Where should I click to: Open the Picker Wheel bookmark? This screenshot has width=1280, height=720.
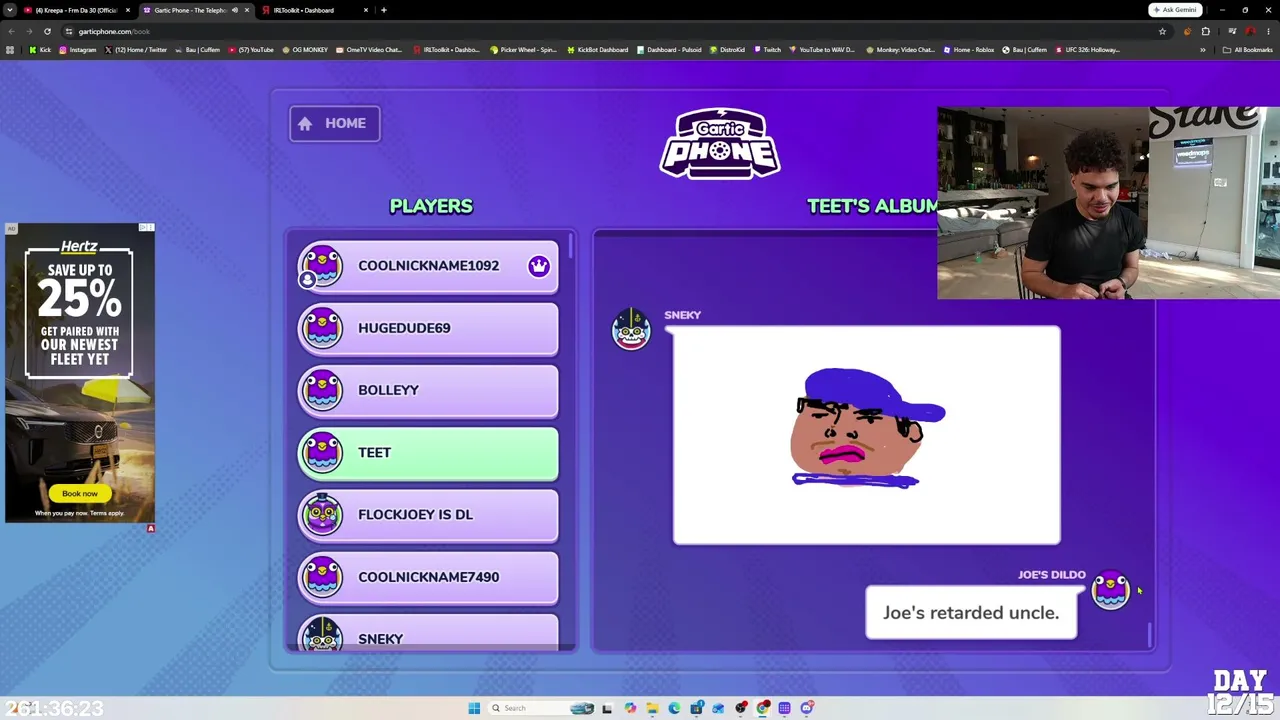[x=523, y=50]
